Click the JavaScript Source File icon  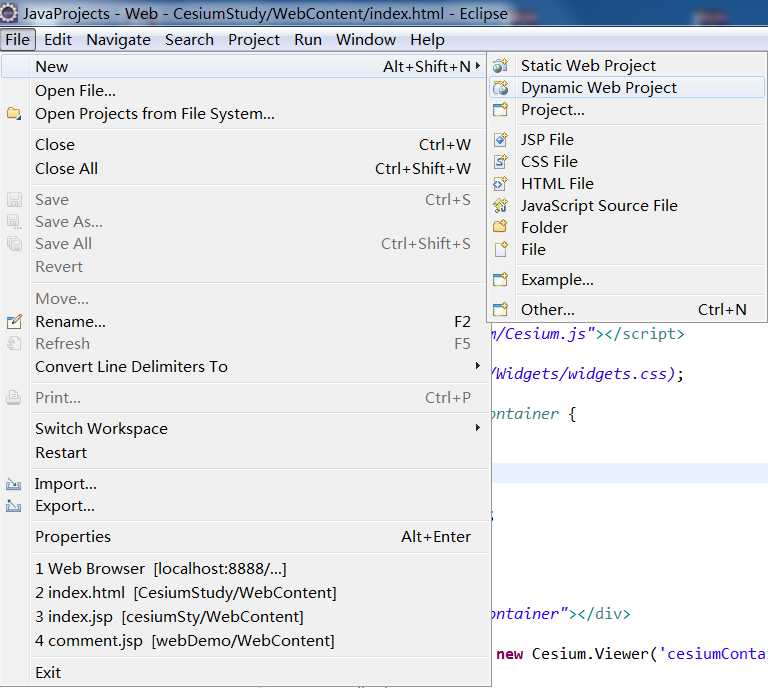[500, 206]
